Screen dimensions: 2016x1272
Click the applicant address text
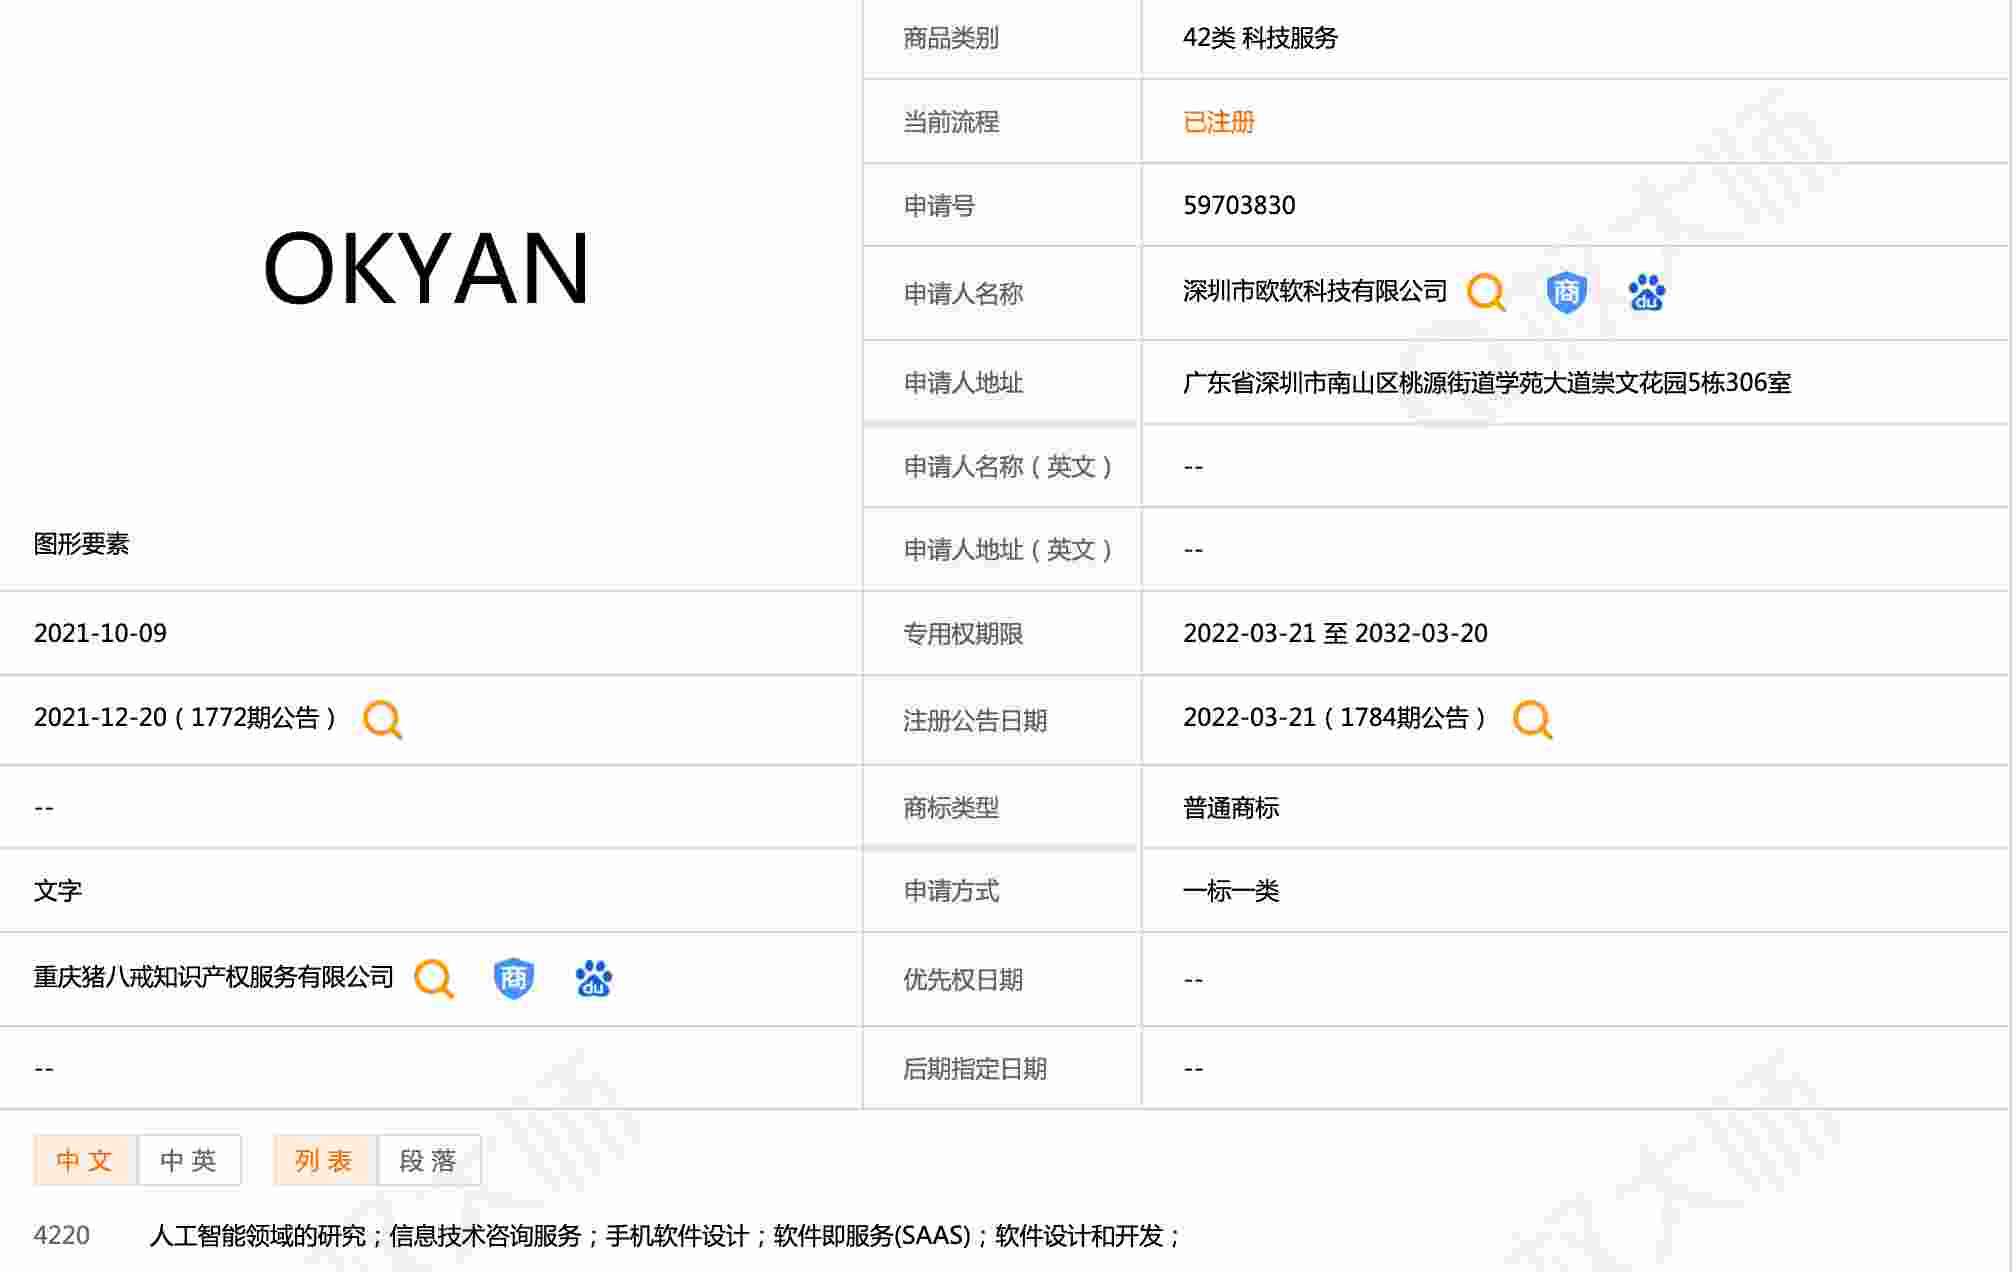(1486, 383)
